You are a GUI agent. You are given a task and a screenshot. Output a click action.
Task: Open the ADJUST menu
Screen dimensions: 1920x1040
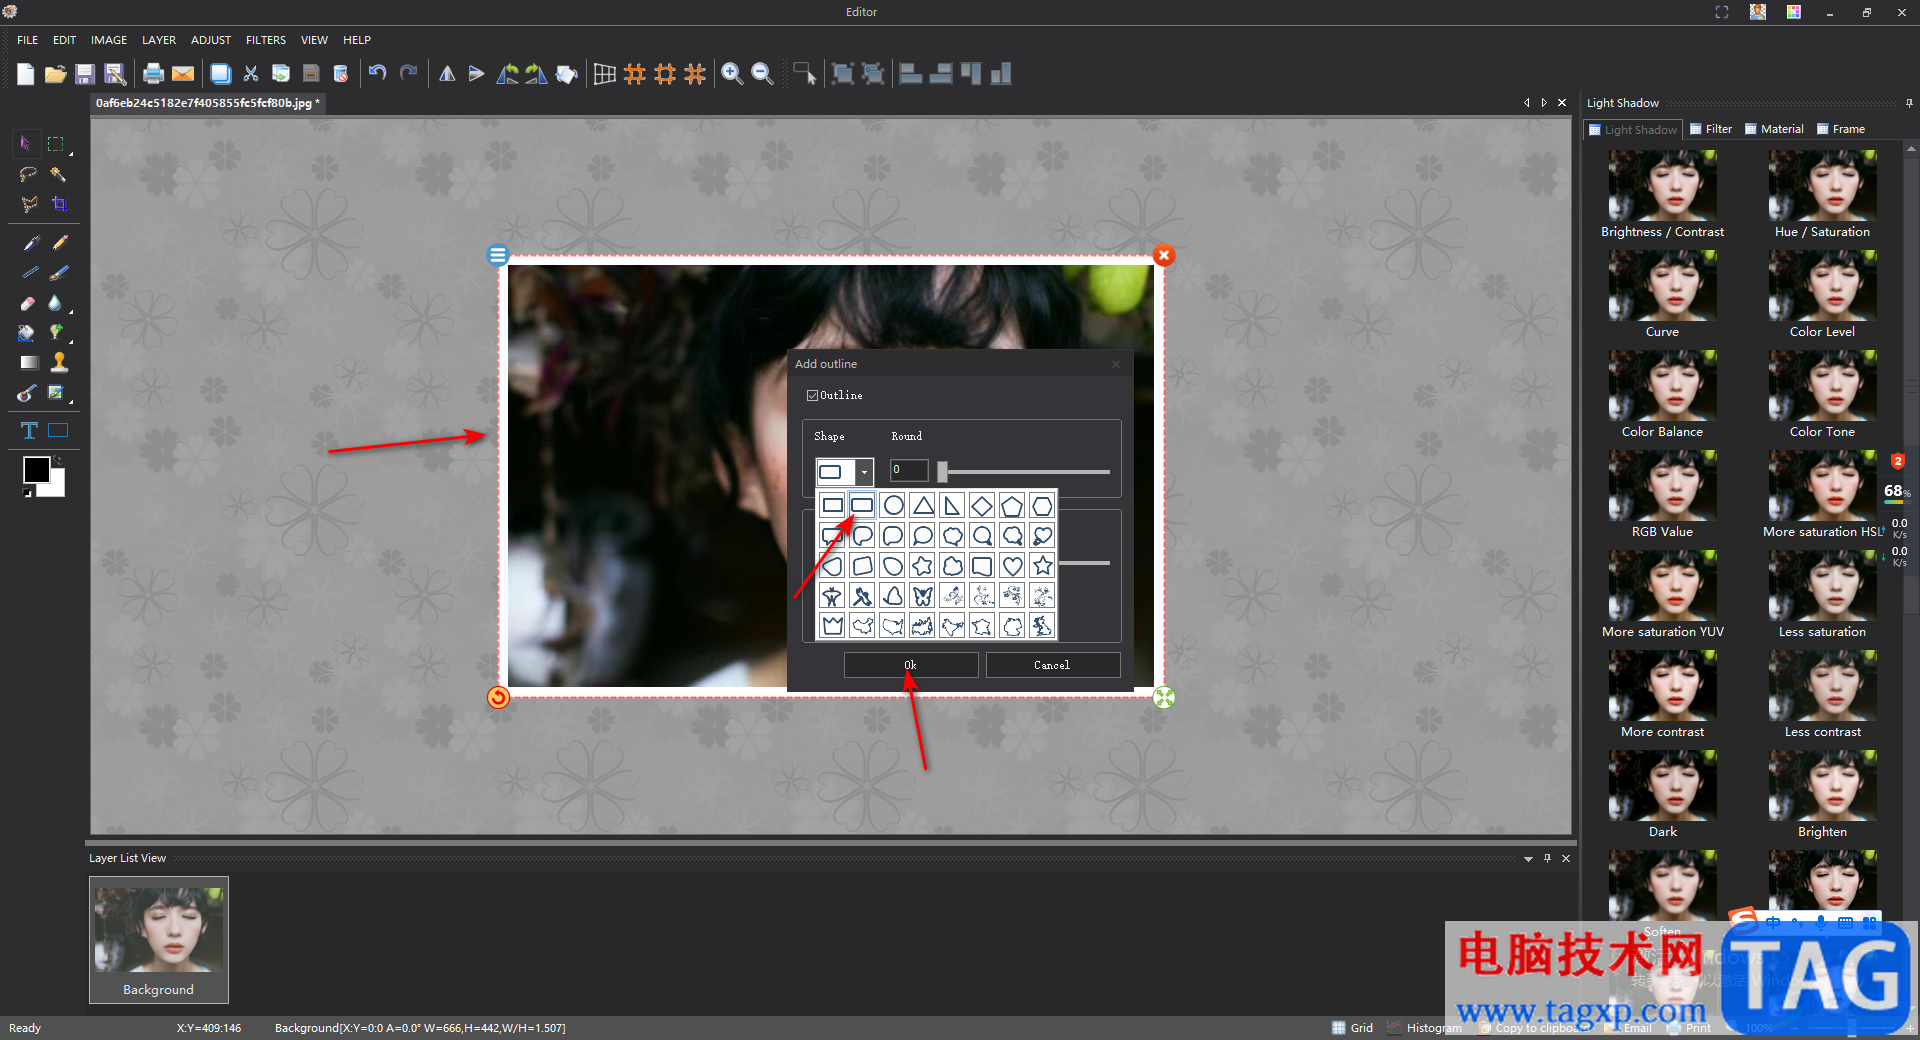[x=211, y=40]
